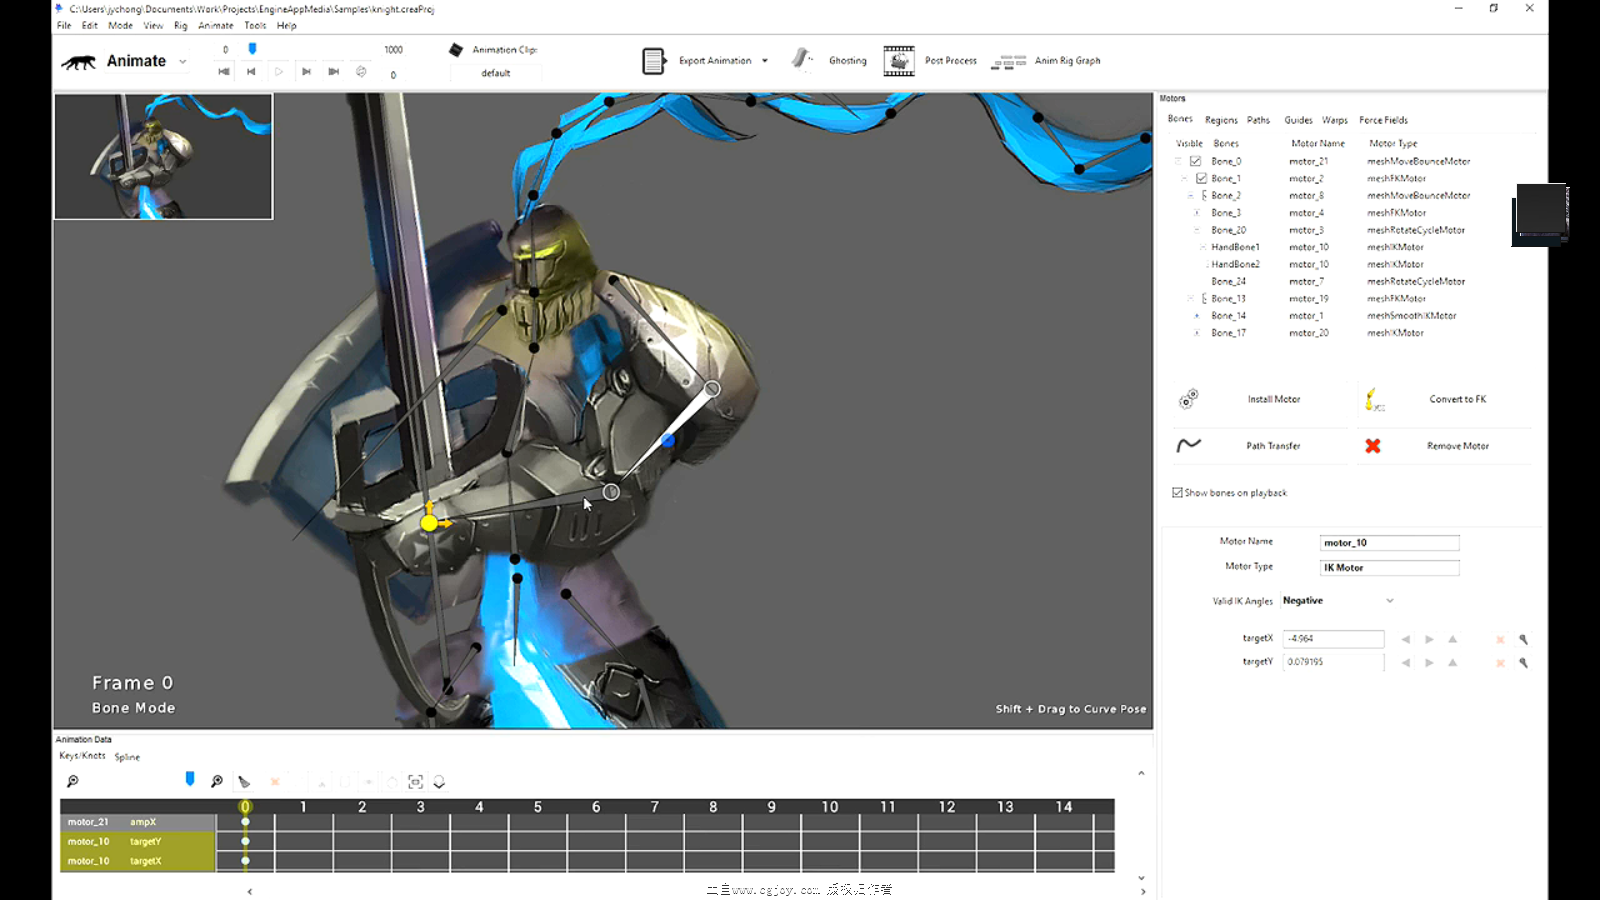Collapse the Bone_20 tree node
Viewport: 1600px width, 900px height.
[1196, 229]
